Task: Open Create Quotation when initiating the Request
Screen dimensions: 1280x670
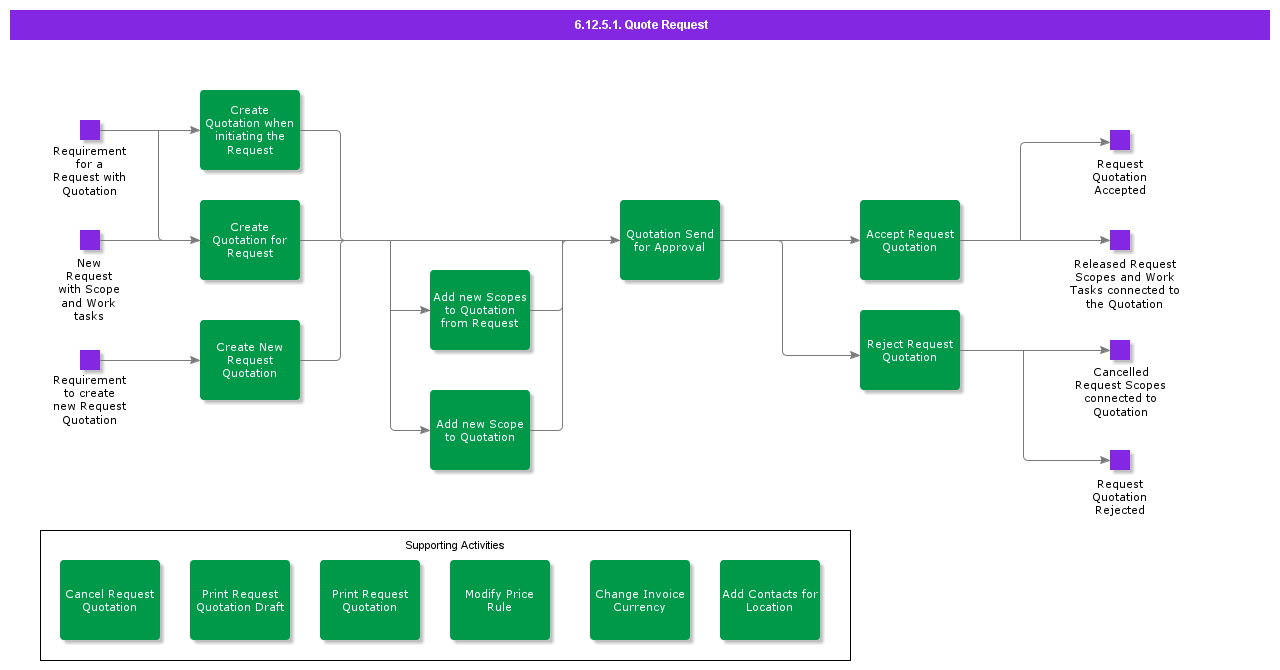Action: point(250,130)
